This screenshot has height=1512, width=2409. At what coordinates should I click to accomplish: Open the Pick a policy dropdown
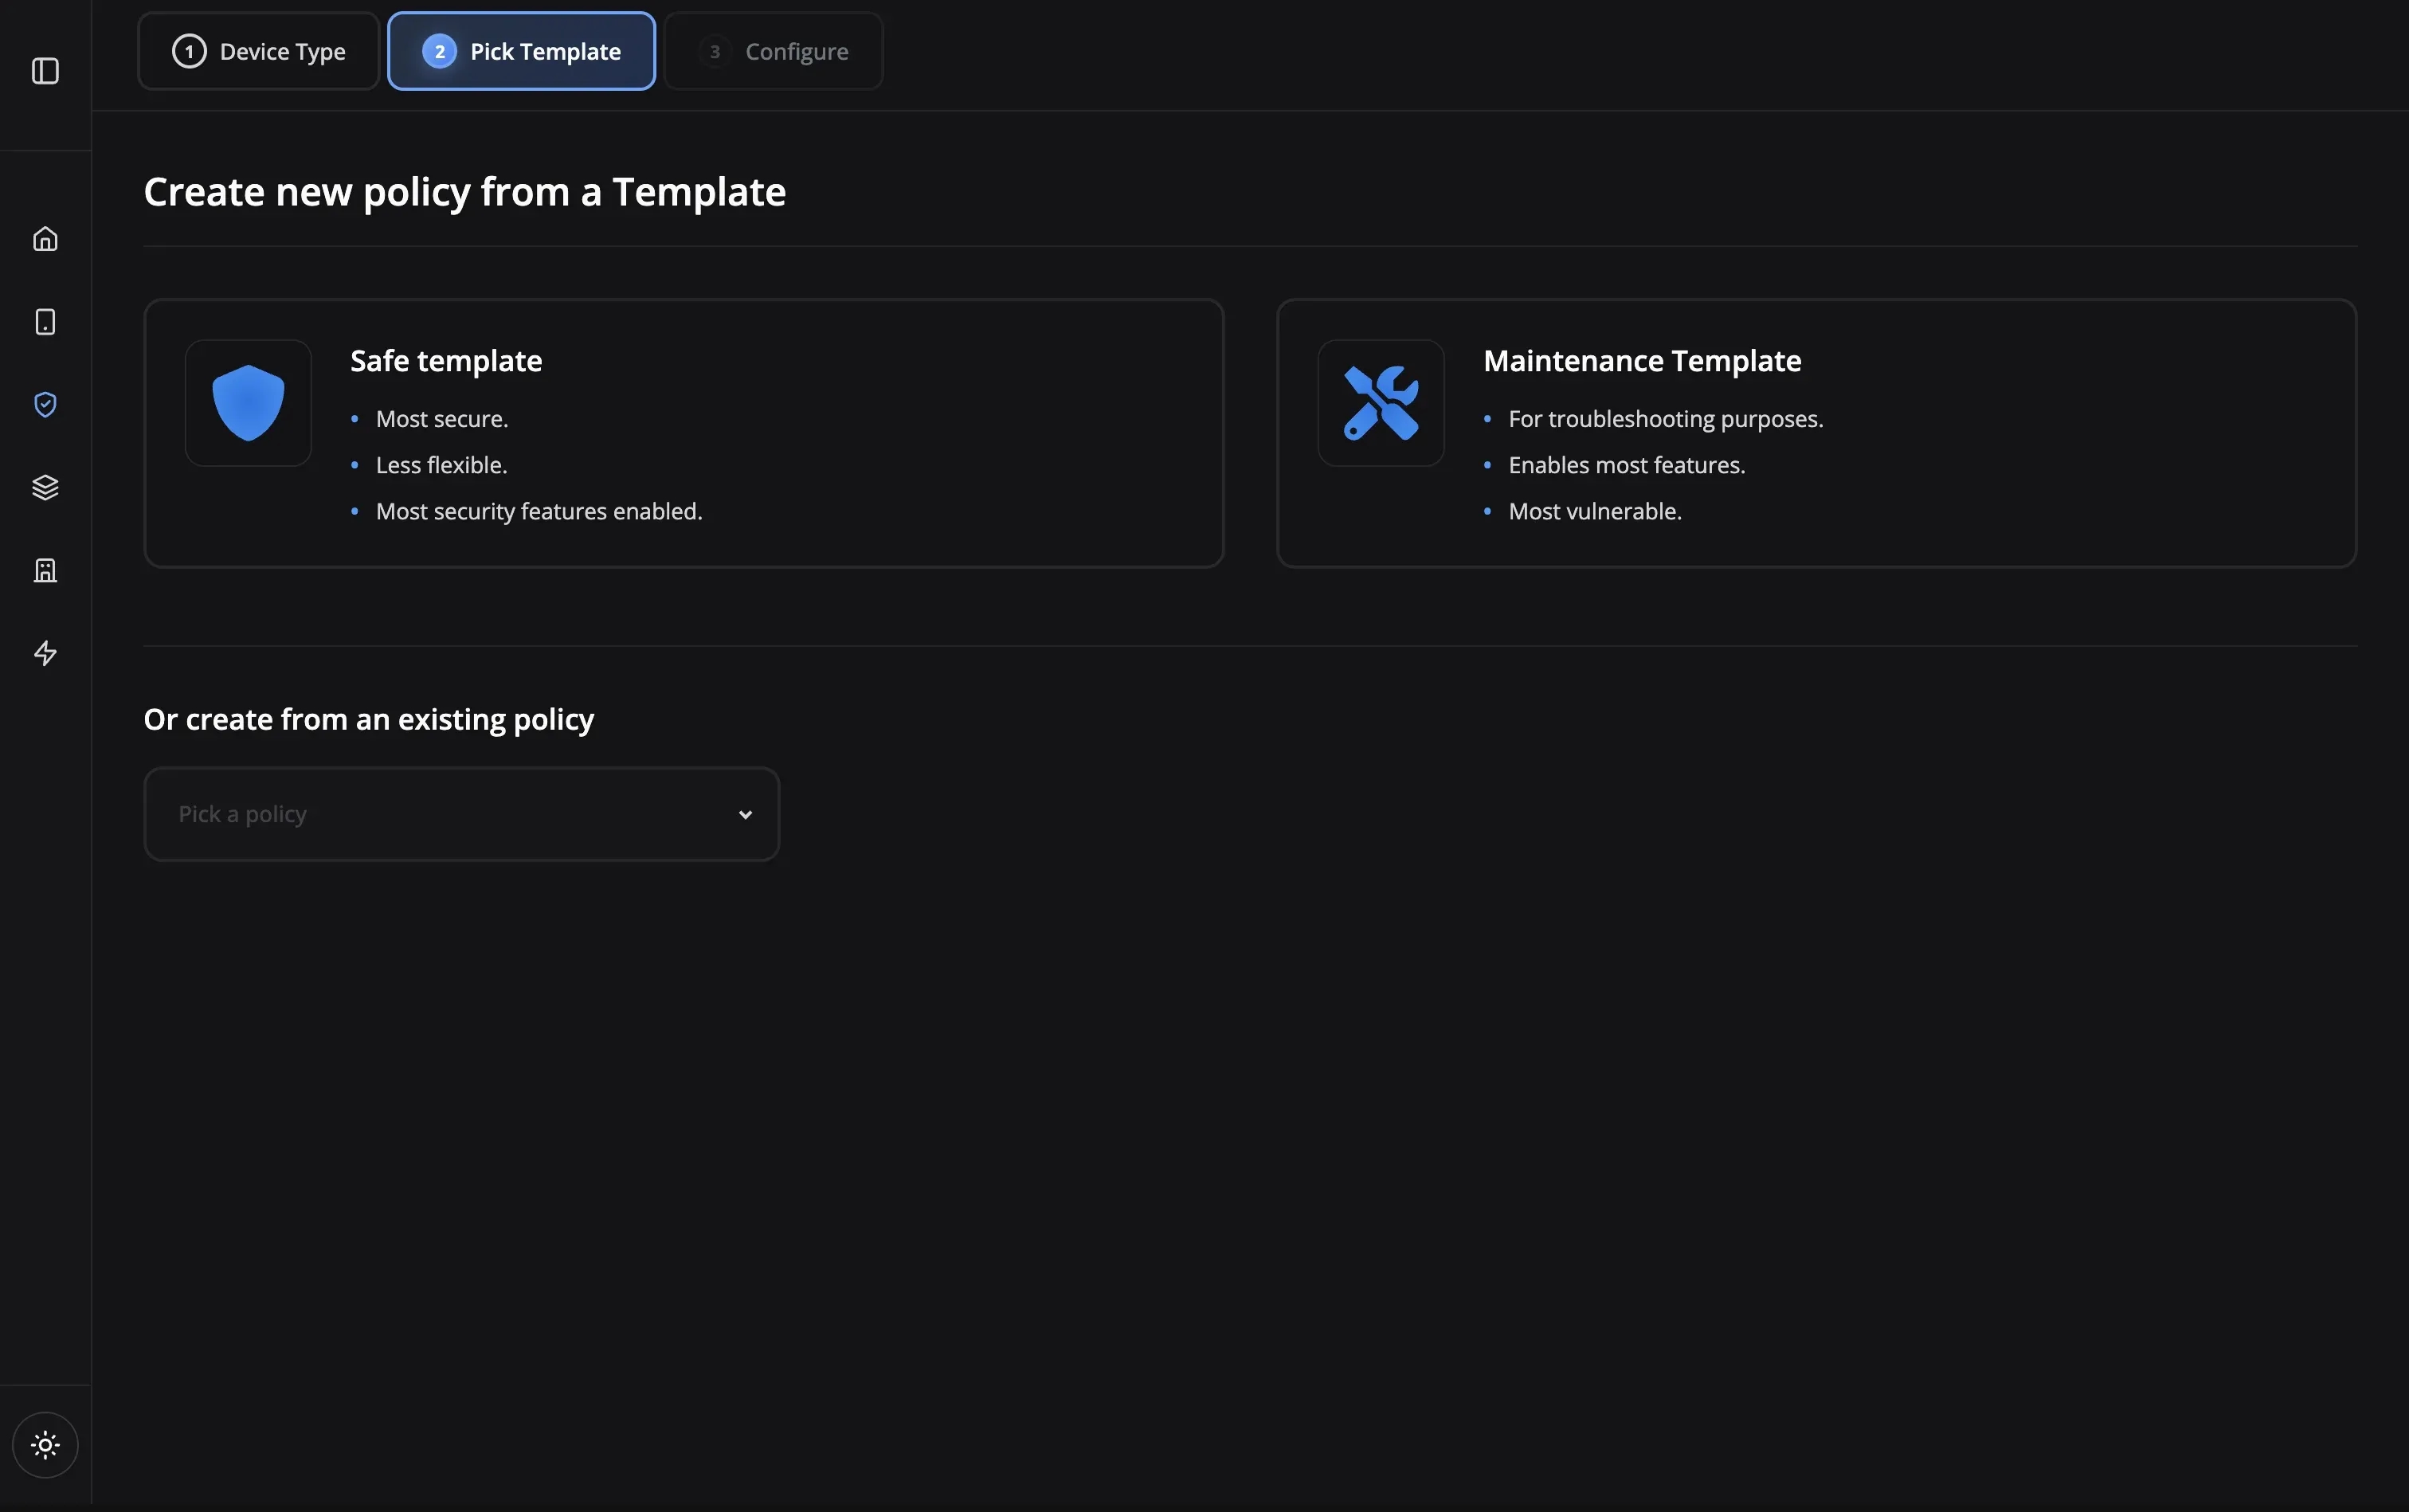click(460, 813)
